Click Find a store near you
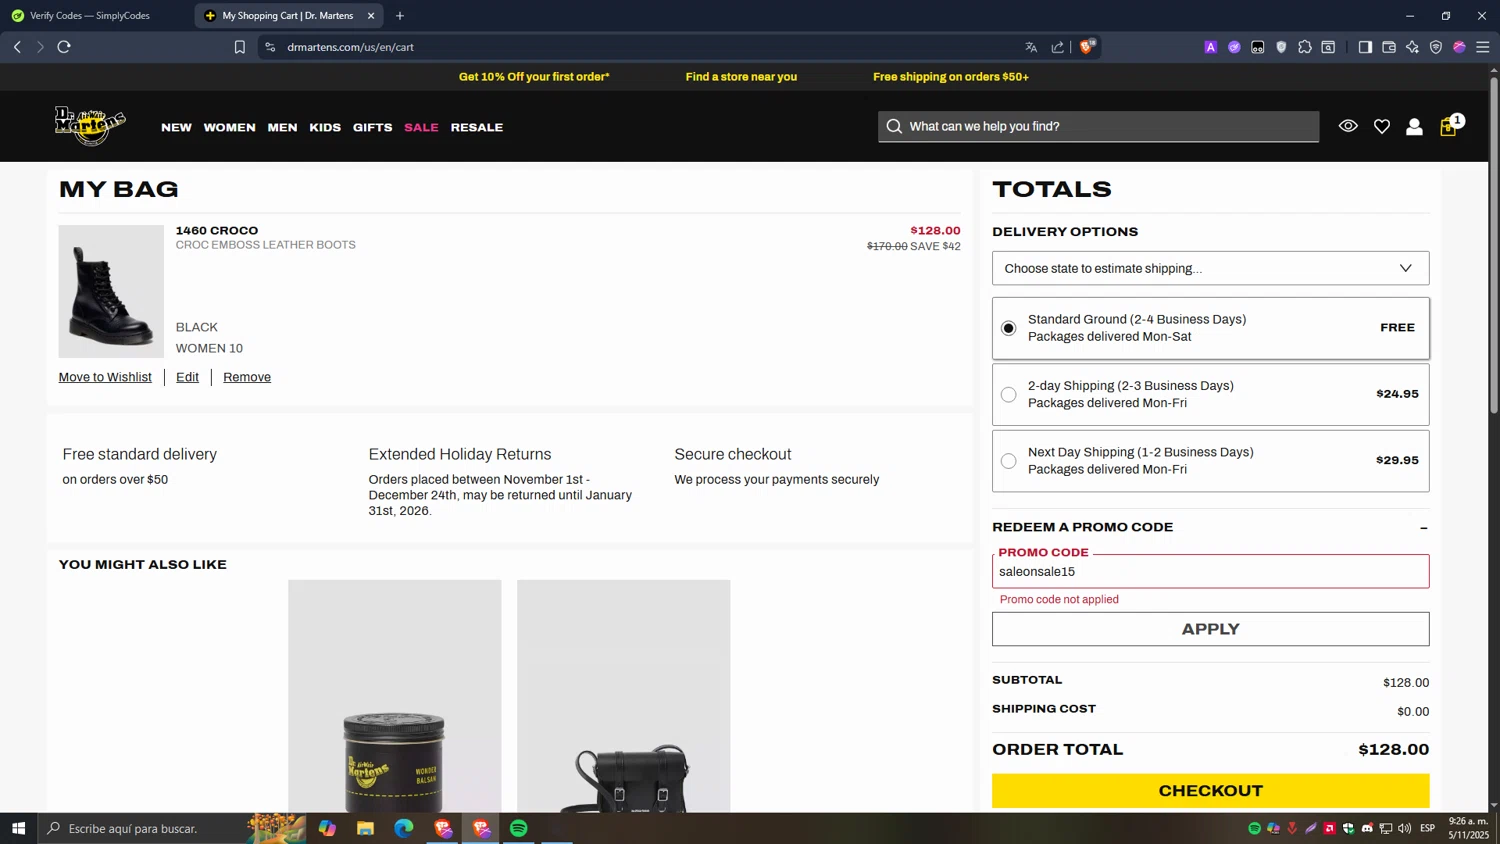Viewport: 1500px width, 844px height. pyautogui.click(x=741, y=77)
